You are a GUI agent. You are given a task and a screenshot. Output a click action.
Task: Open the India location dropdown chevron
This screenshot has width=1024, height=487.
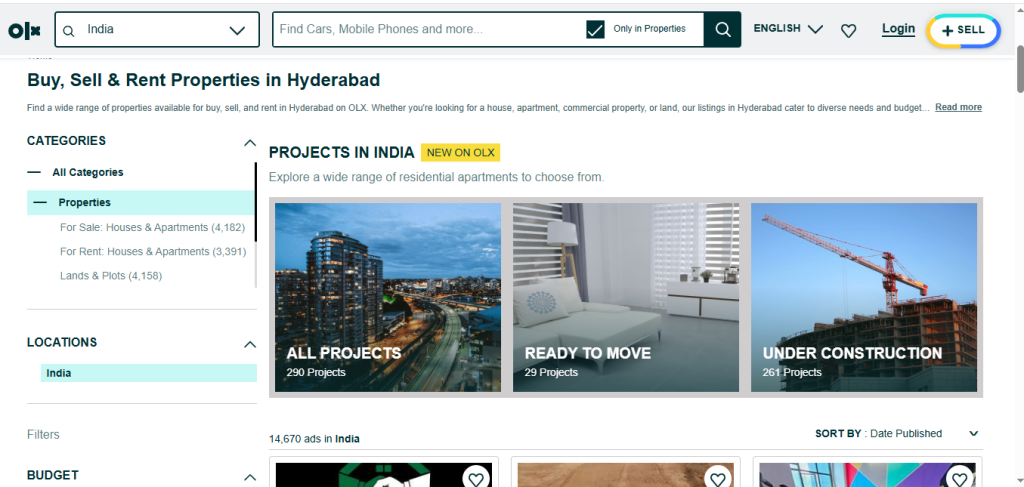pos(237,30)
